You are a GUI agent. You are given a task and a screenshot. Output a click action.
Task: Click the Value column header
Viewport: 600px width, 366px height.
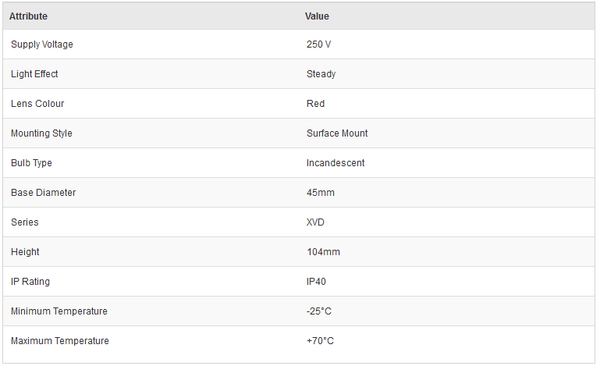(317, 16)
